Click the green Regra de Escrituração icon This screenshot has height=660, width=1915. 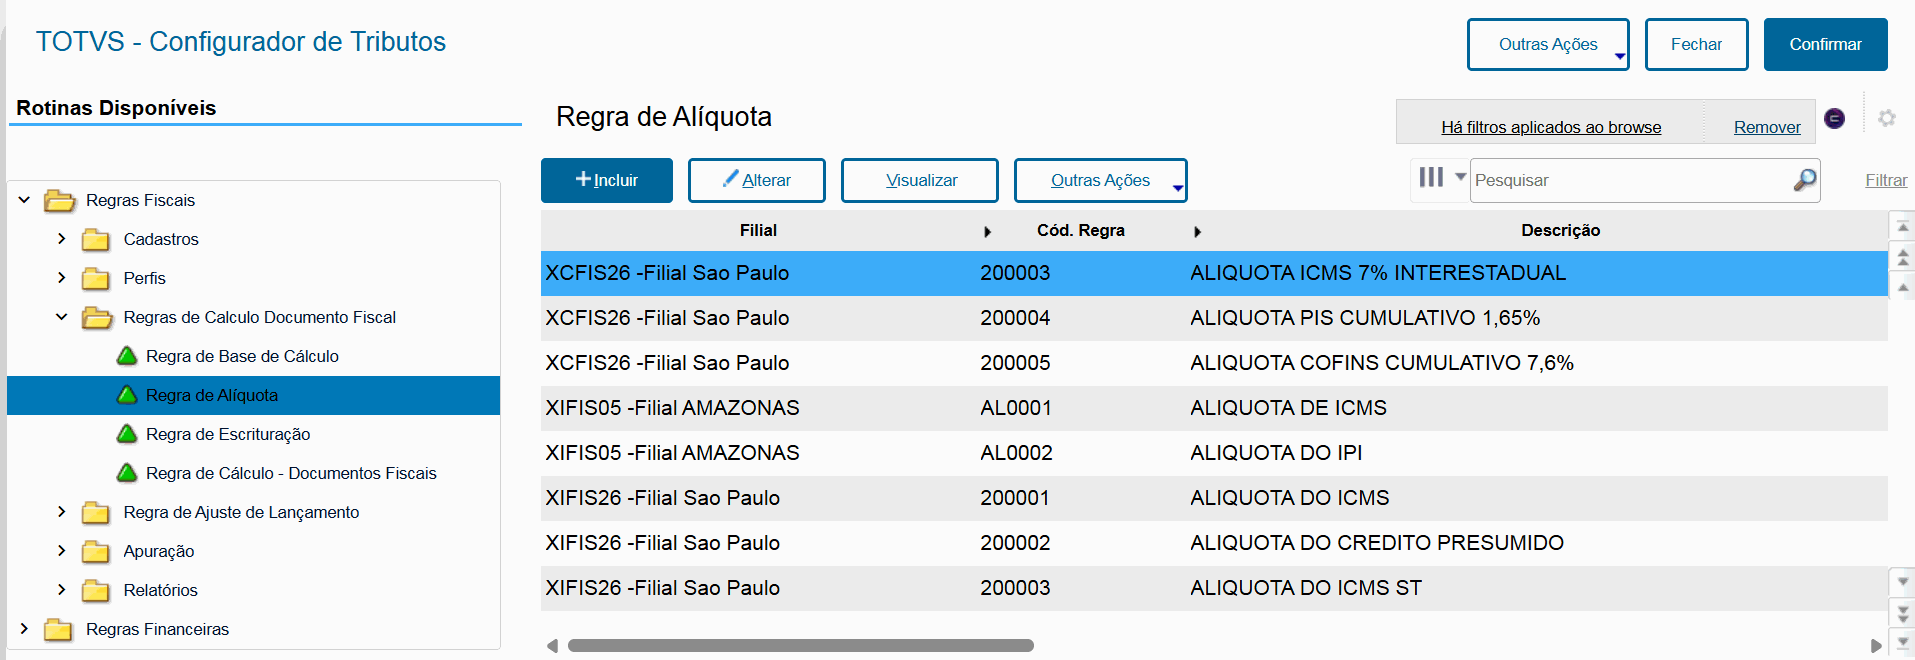[127, 434]
